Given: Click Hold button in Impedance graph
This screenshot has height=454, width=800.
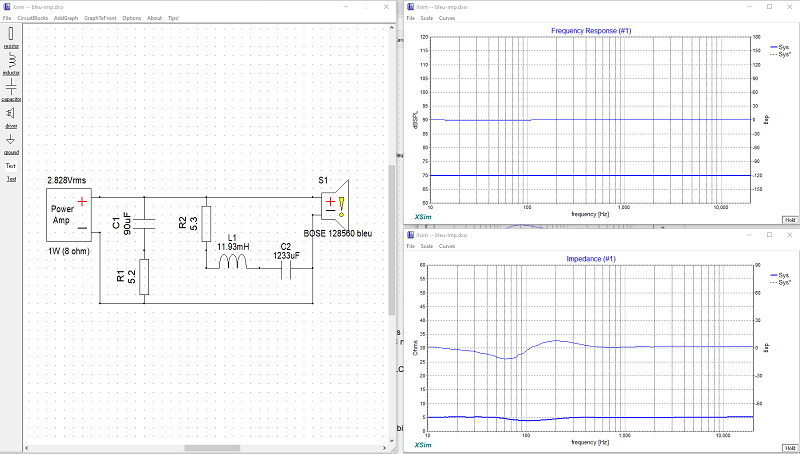Looking at the screenshot, I should click(x=790, y=448).
